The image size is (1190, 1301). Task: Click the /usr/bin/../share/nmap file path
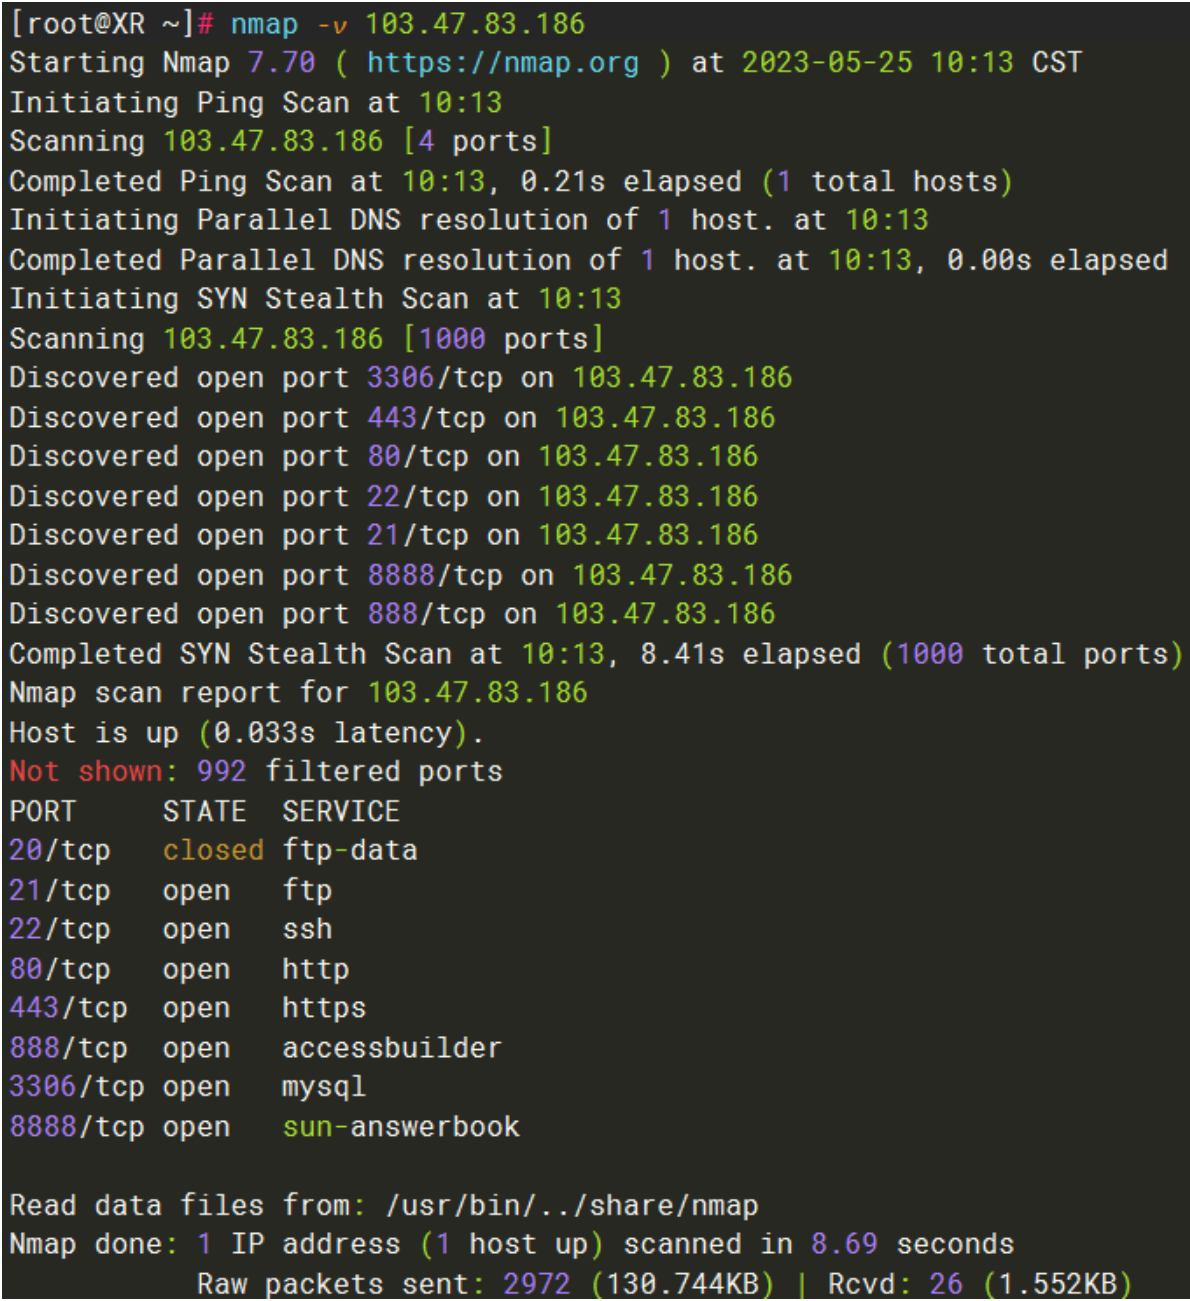click(572, 1205)
